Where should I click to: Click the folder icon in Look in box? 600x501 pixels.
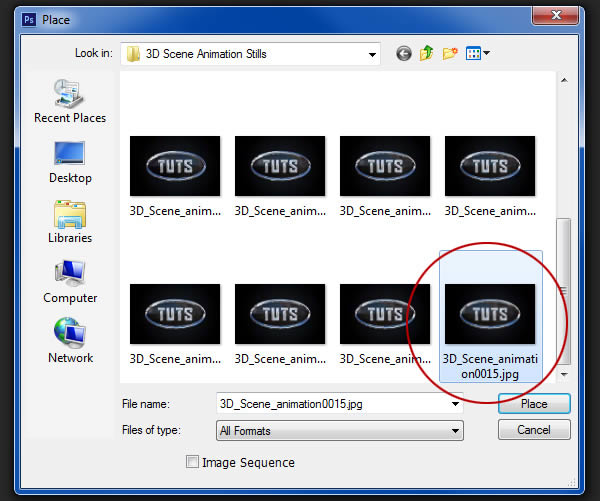133,54
